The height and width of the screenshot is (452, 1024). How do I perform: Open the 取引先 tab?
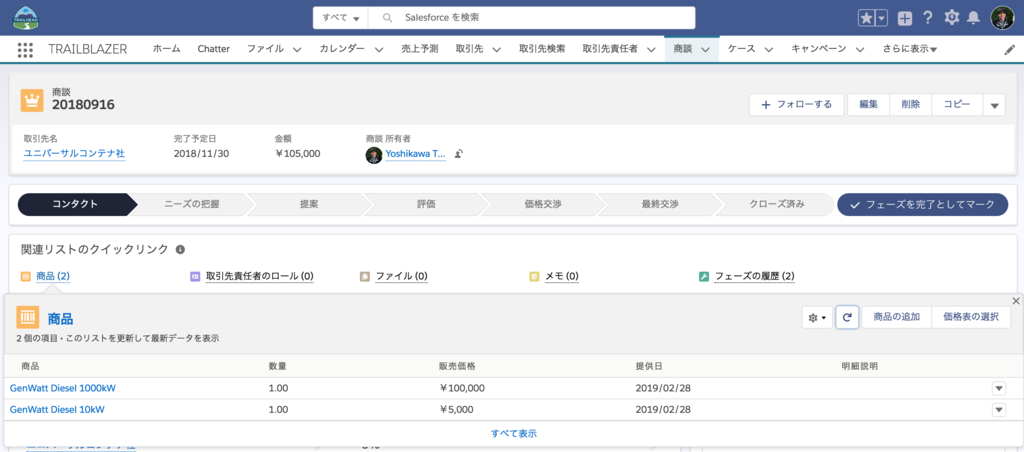point(470,49)
